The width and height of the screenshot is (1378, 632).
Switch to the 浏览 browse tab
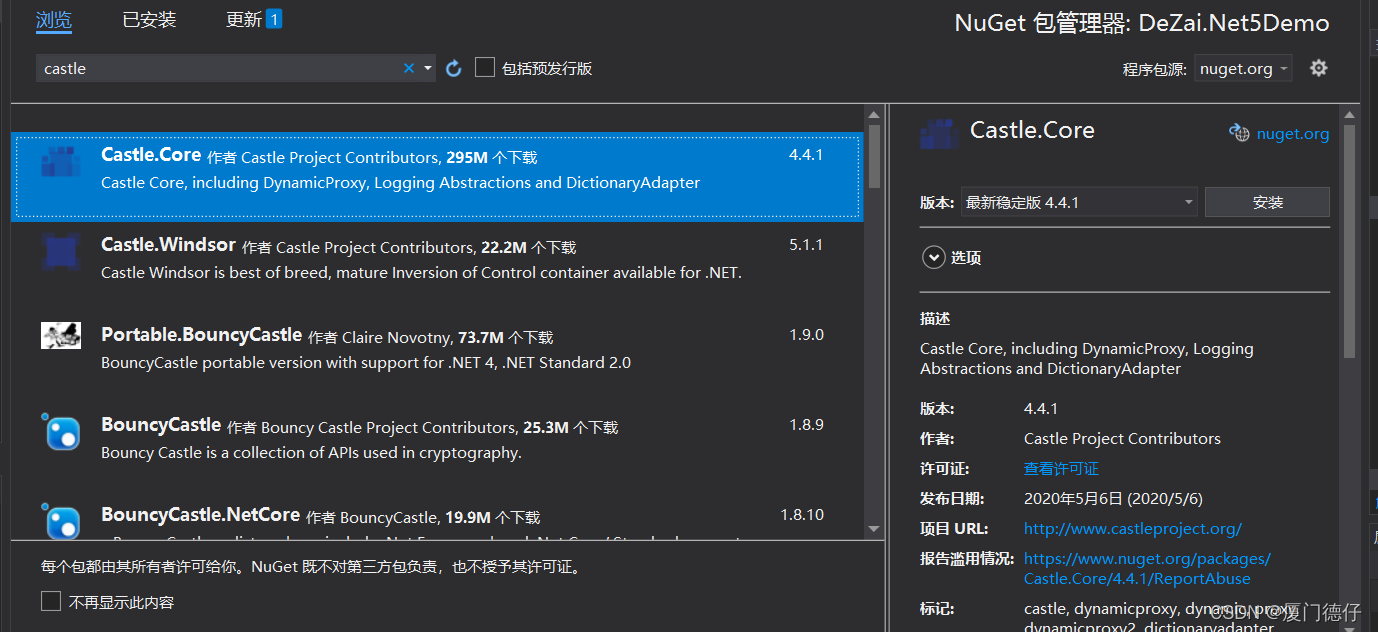(x=54, y=19)
